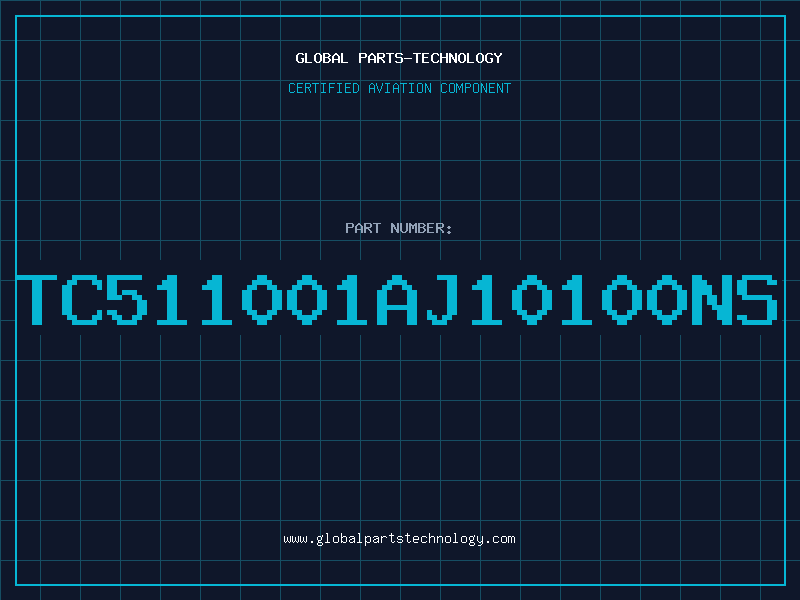Select part number TC511001AJ10100NS
The width and height of the screenshot is (800, 600).
coord(397,300)
